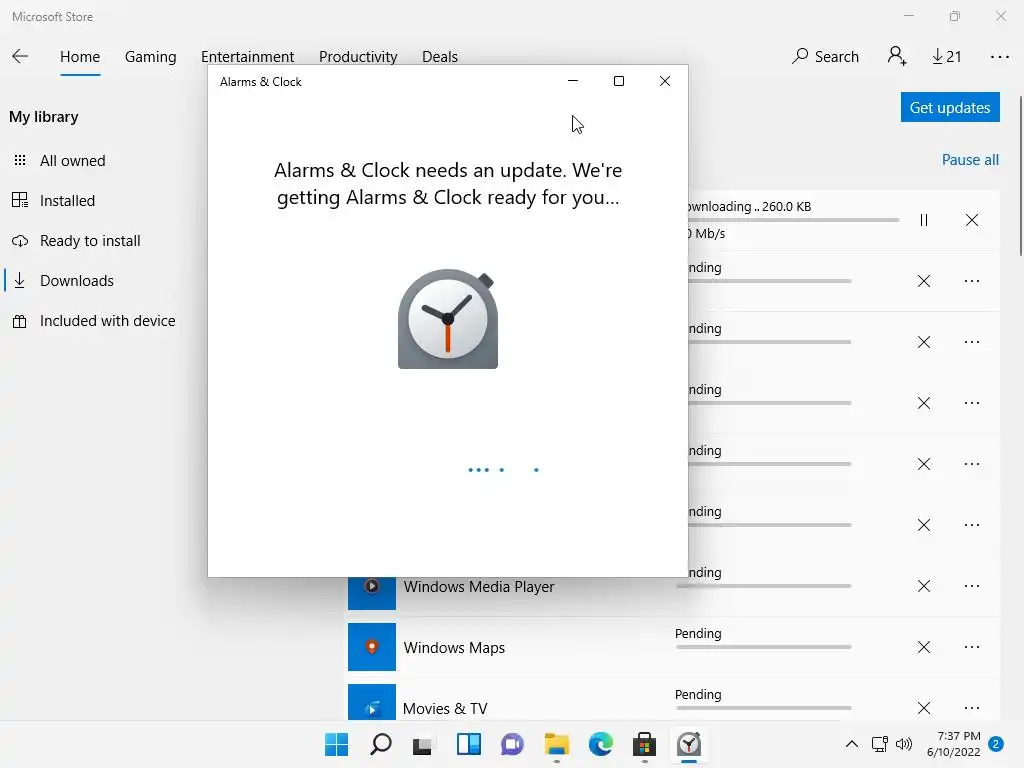Click the Pause all link
1024x768 pixels.
tap(970, 160)
